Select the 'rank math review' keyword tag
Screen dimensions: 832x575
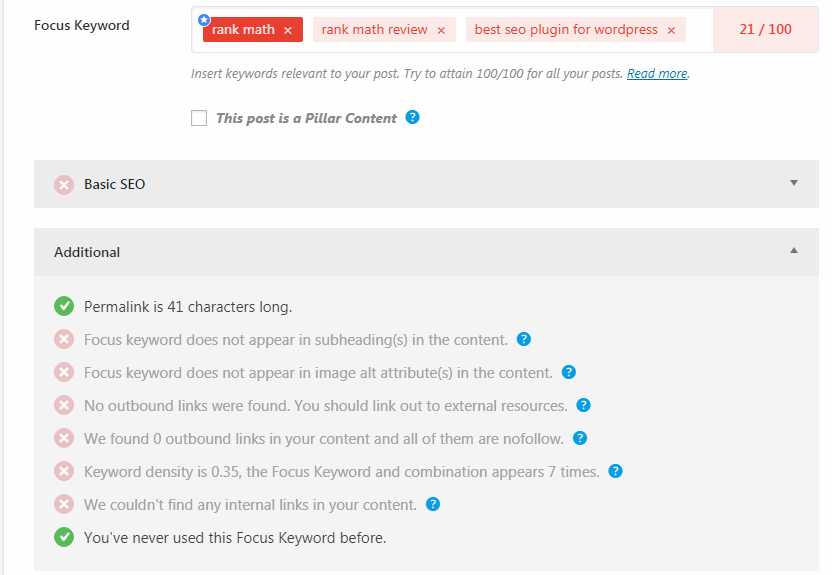(x=374, y=30)
